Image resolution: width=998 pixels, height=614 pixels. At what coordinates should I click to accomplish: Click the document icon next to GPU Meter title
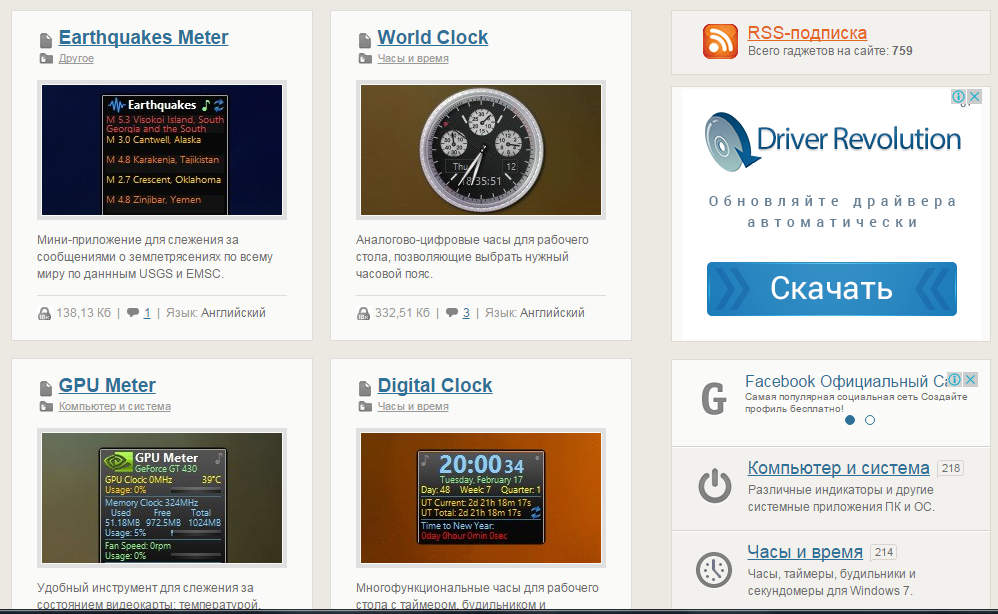pyautogui.click(x=45, y=387)
